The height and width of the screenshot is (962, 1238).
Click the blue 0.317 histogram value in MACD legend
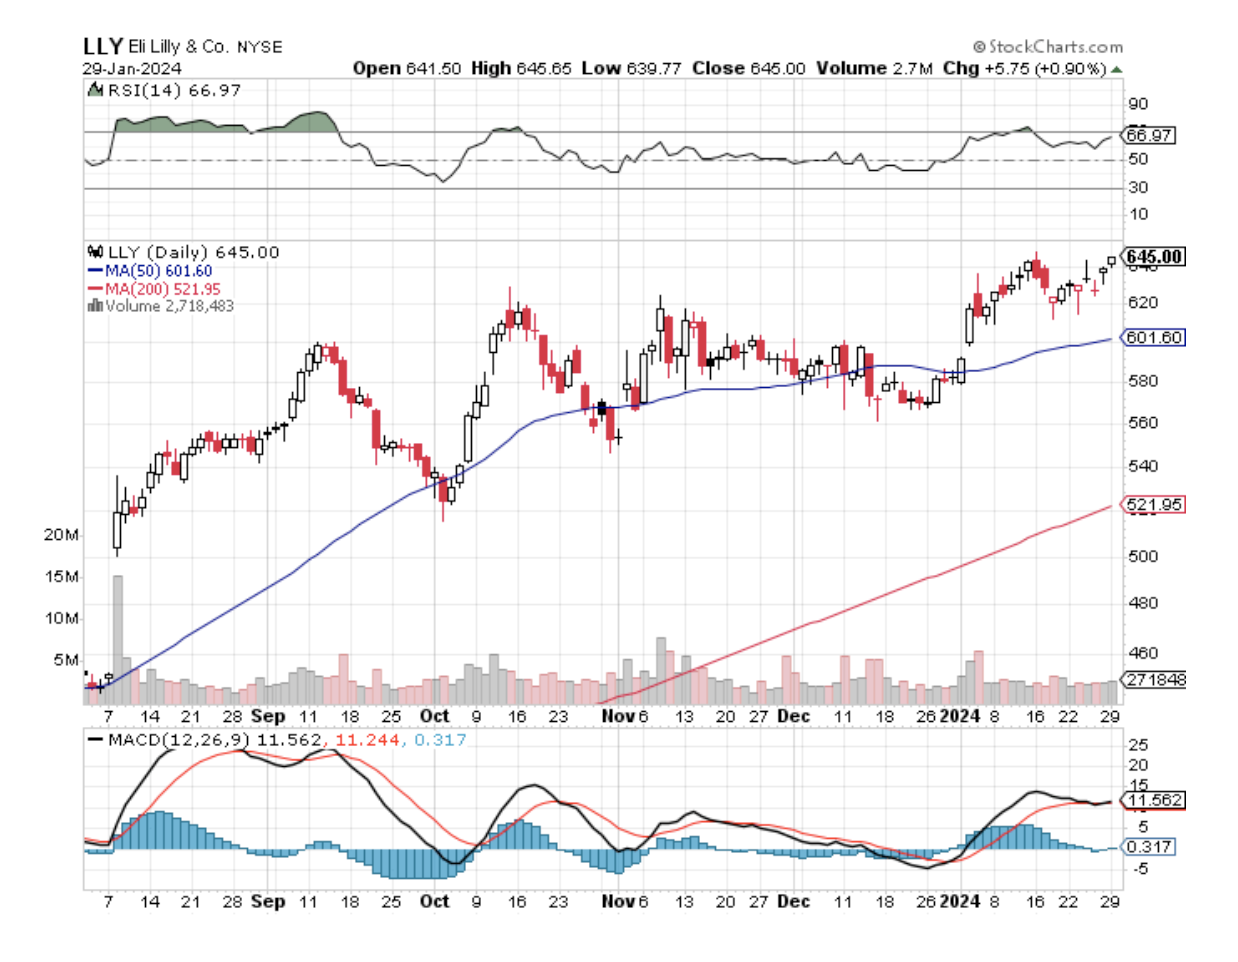click(440, 740)
